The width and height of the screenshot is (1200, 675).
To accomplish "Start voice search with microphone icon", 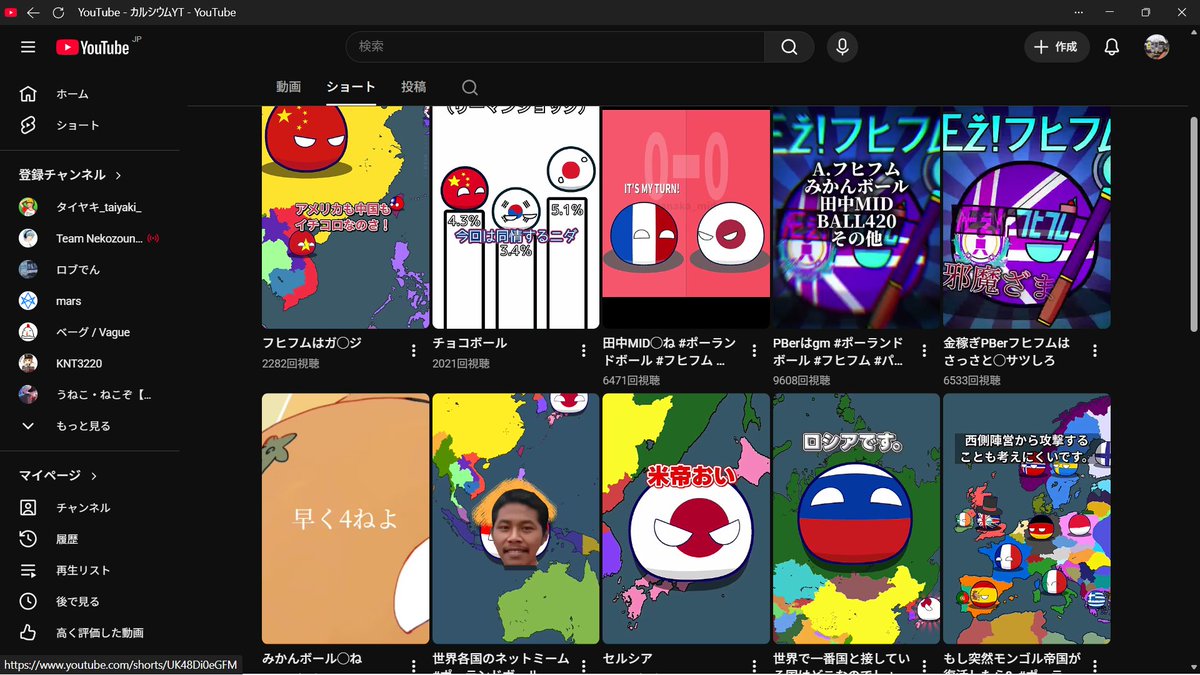I will (842, 47).
